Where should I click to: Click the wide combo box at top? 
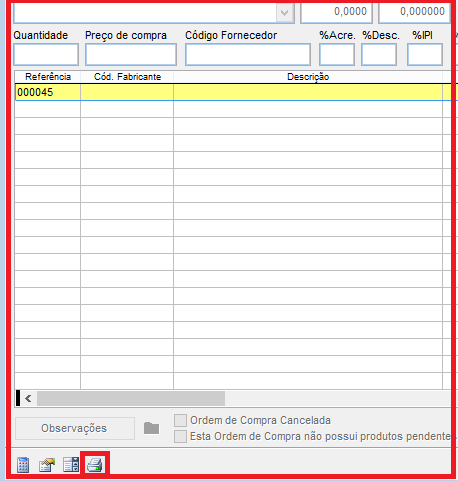tap(154, 13)
